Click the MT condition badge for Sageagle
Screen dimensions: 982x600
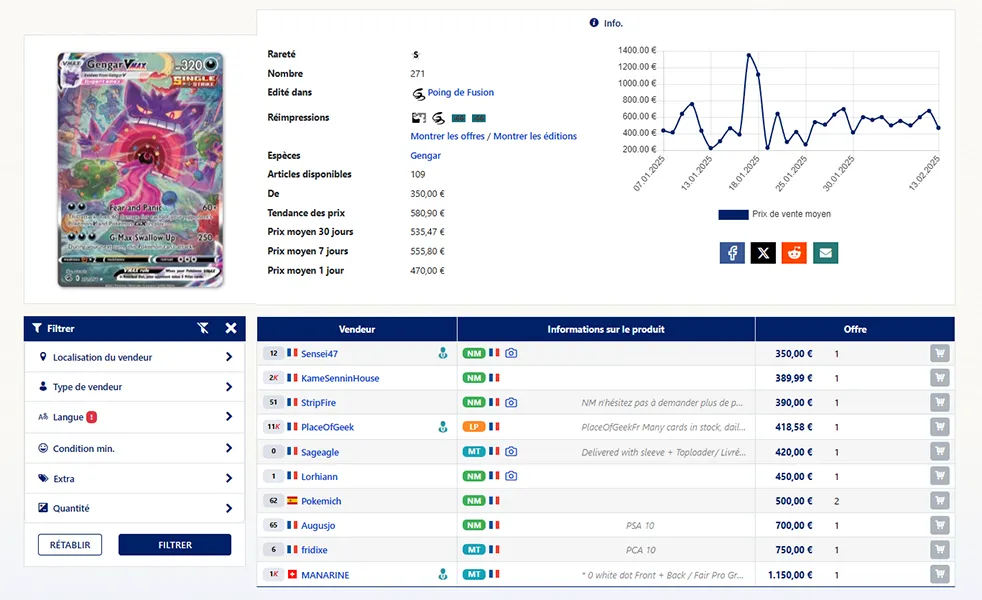point(474,452)
